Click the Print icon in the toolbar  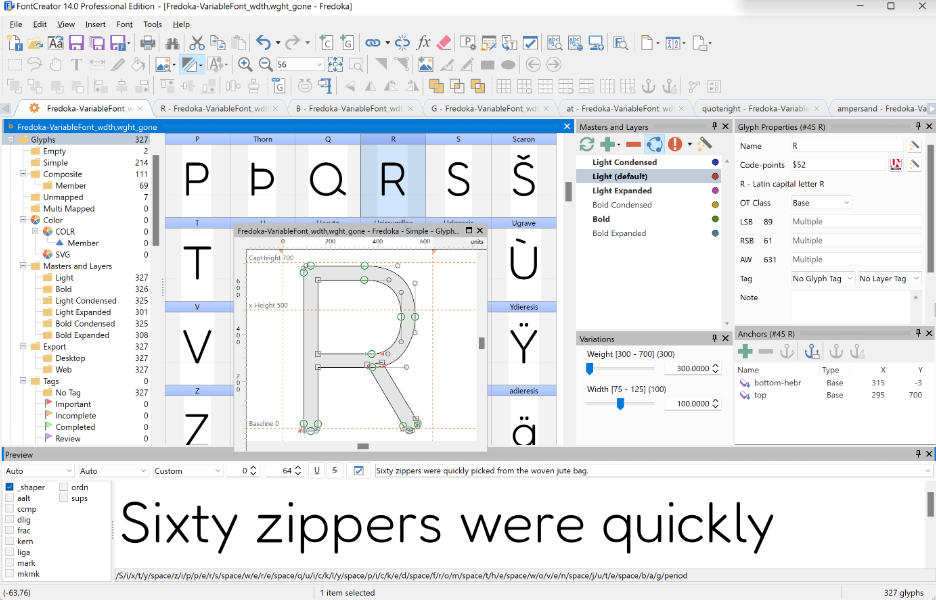tap(148, 43)
